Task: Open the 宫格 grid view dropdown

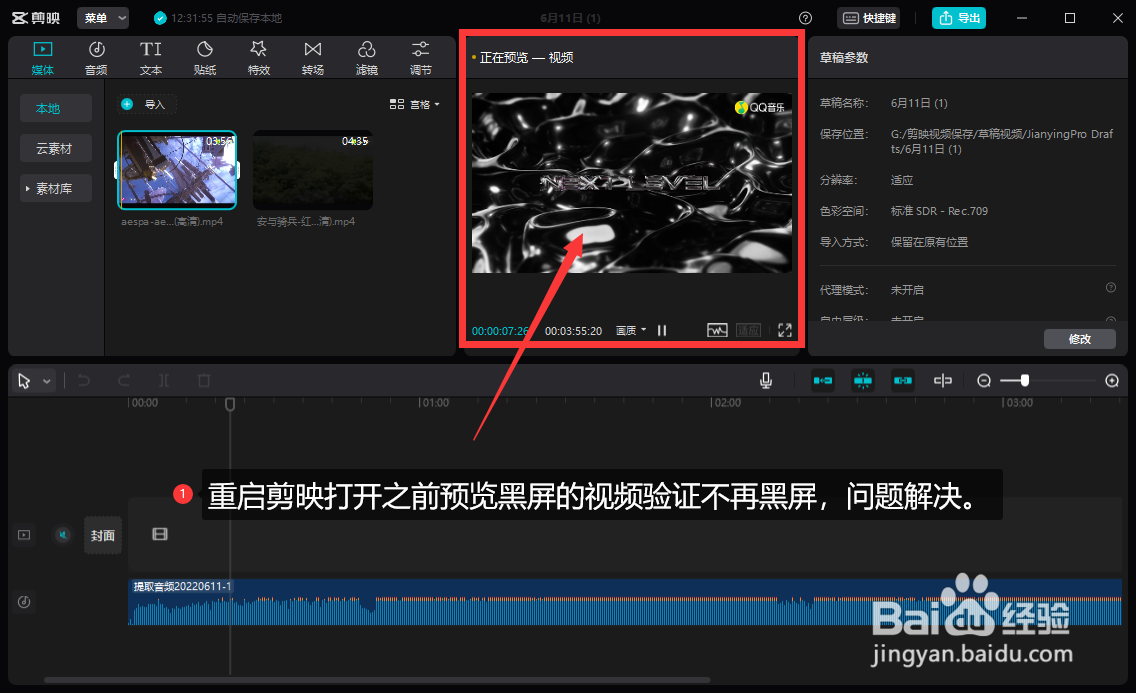Action: tap(414, 104)
